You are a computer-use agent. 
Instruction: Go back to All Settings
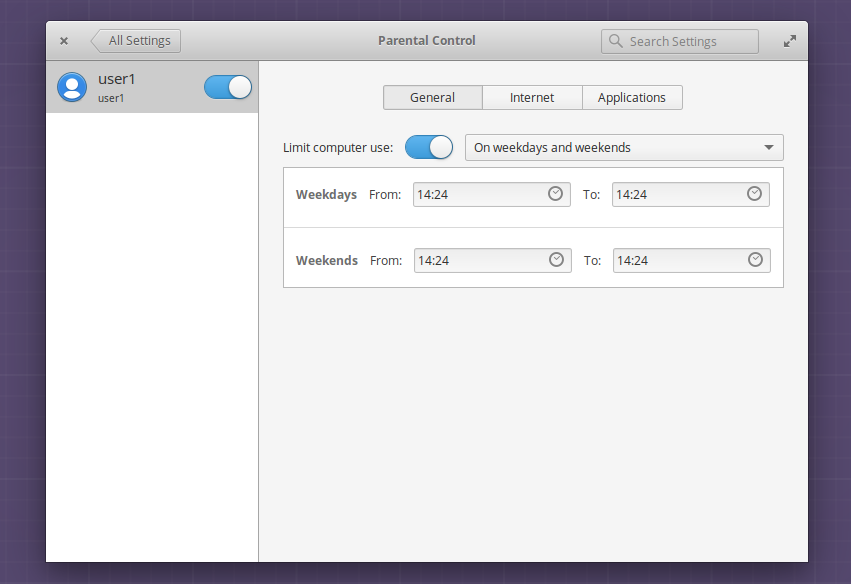pos(136,41)
